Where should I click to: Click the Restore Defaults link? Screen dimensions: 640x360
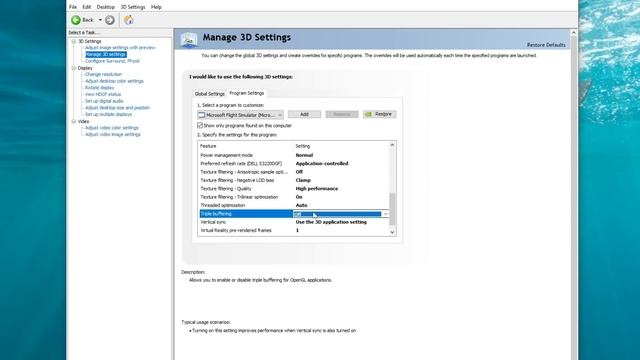546,45
